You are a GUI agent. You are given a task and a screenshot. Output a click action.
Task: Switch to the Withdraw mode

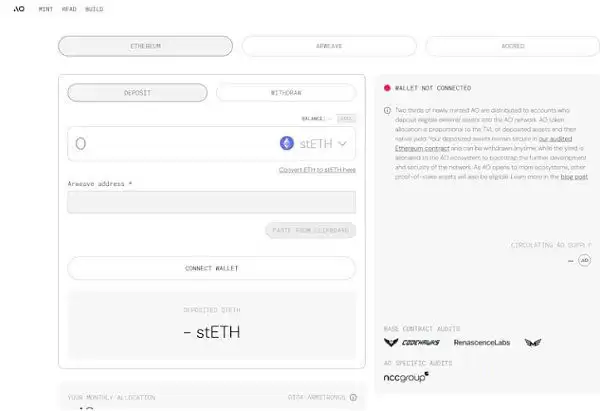(x=285, y=93)
